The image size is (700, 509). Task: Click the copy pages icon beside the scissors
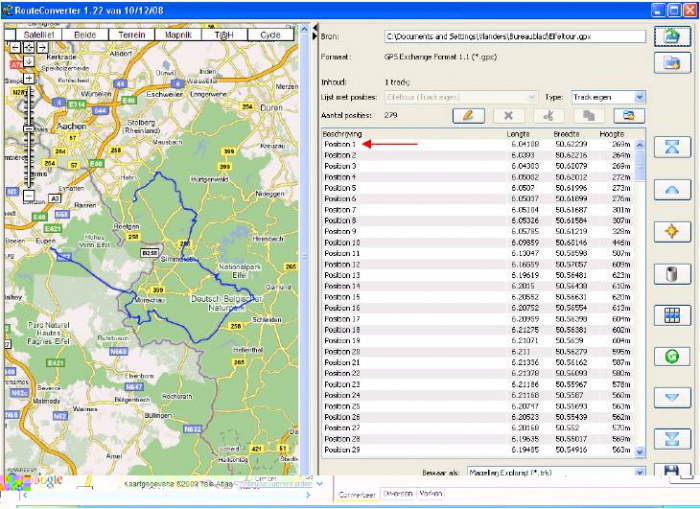[589, 116]
